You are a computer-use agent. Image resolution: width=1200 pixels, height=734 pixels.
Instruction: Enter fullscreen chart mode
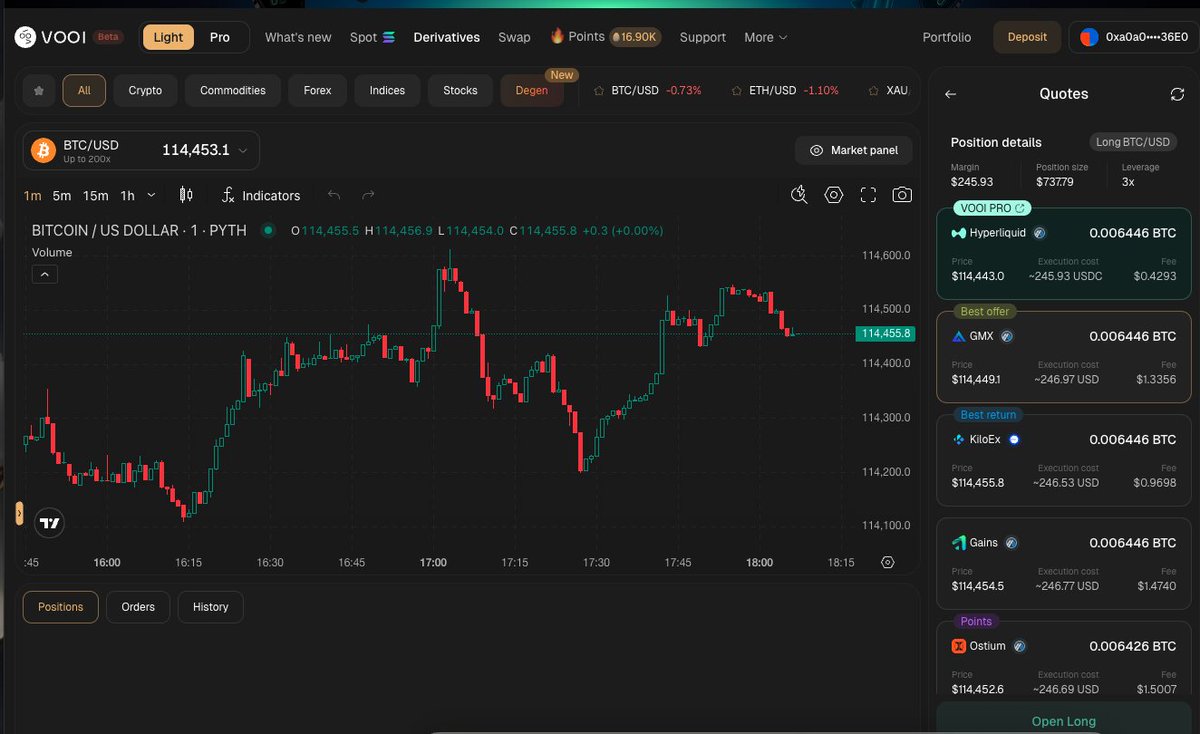tap(868, 195)
